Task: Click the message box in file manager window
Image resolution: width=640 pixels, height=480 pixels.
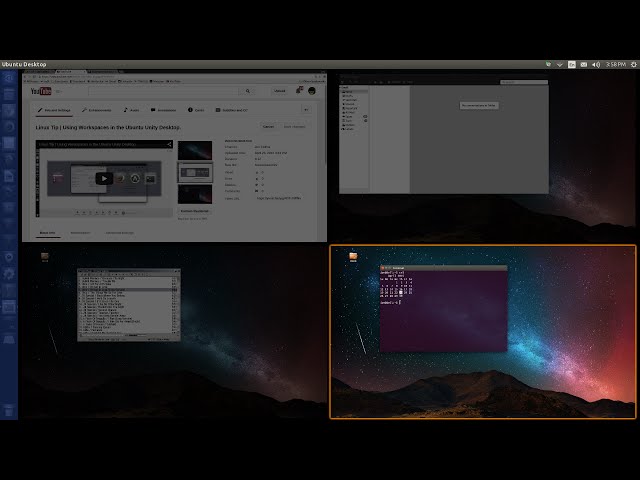Action: 479,106
